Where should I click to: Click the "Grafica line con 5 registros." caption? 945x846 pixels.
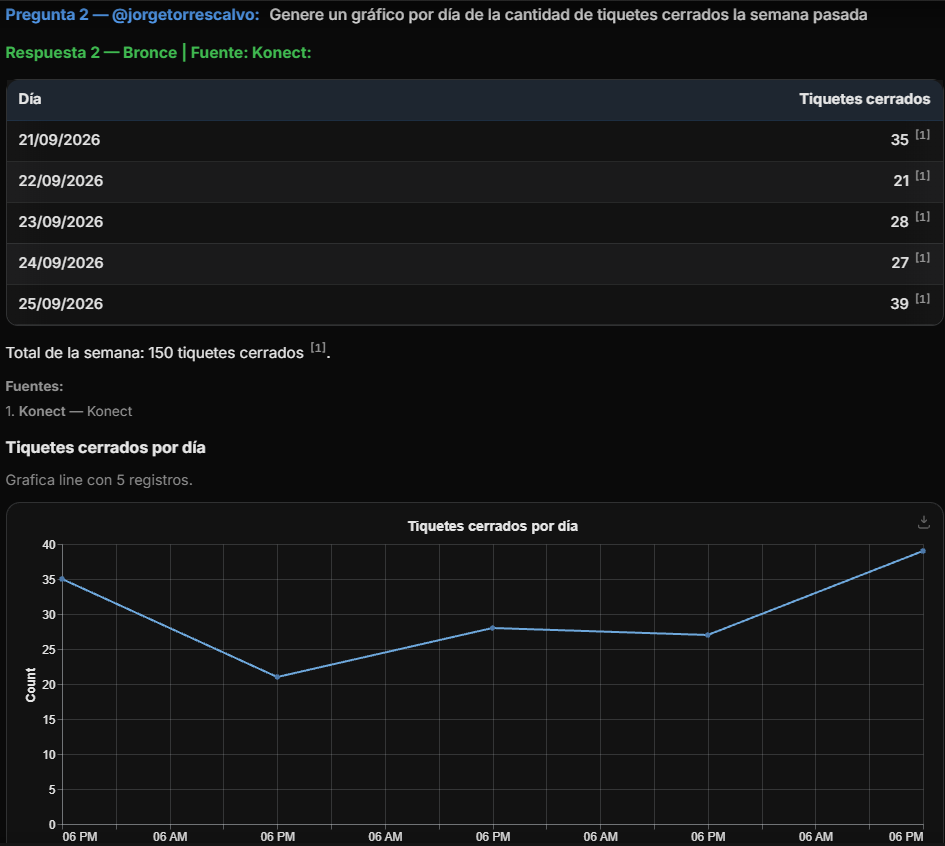click(x=99, y=480)
